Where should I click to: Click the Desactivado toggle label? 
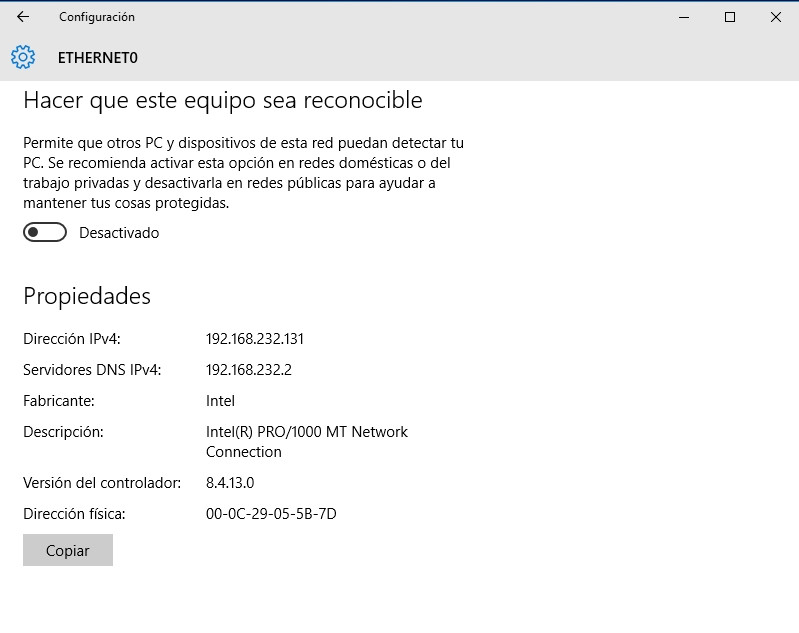pyautogui.click(x=119, y=233)
